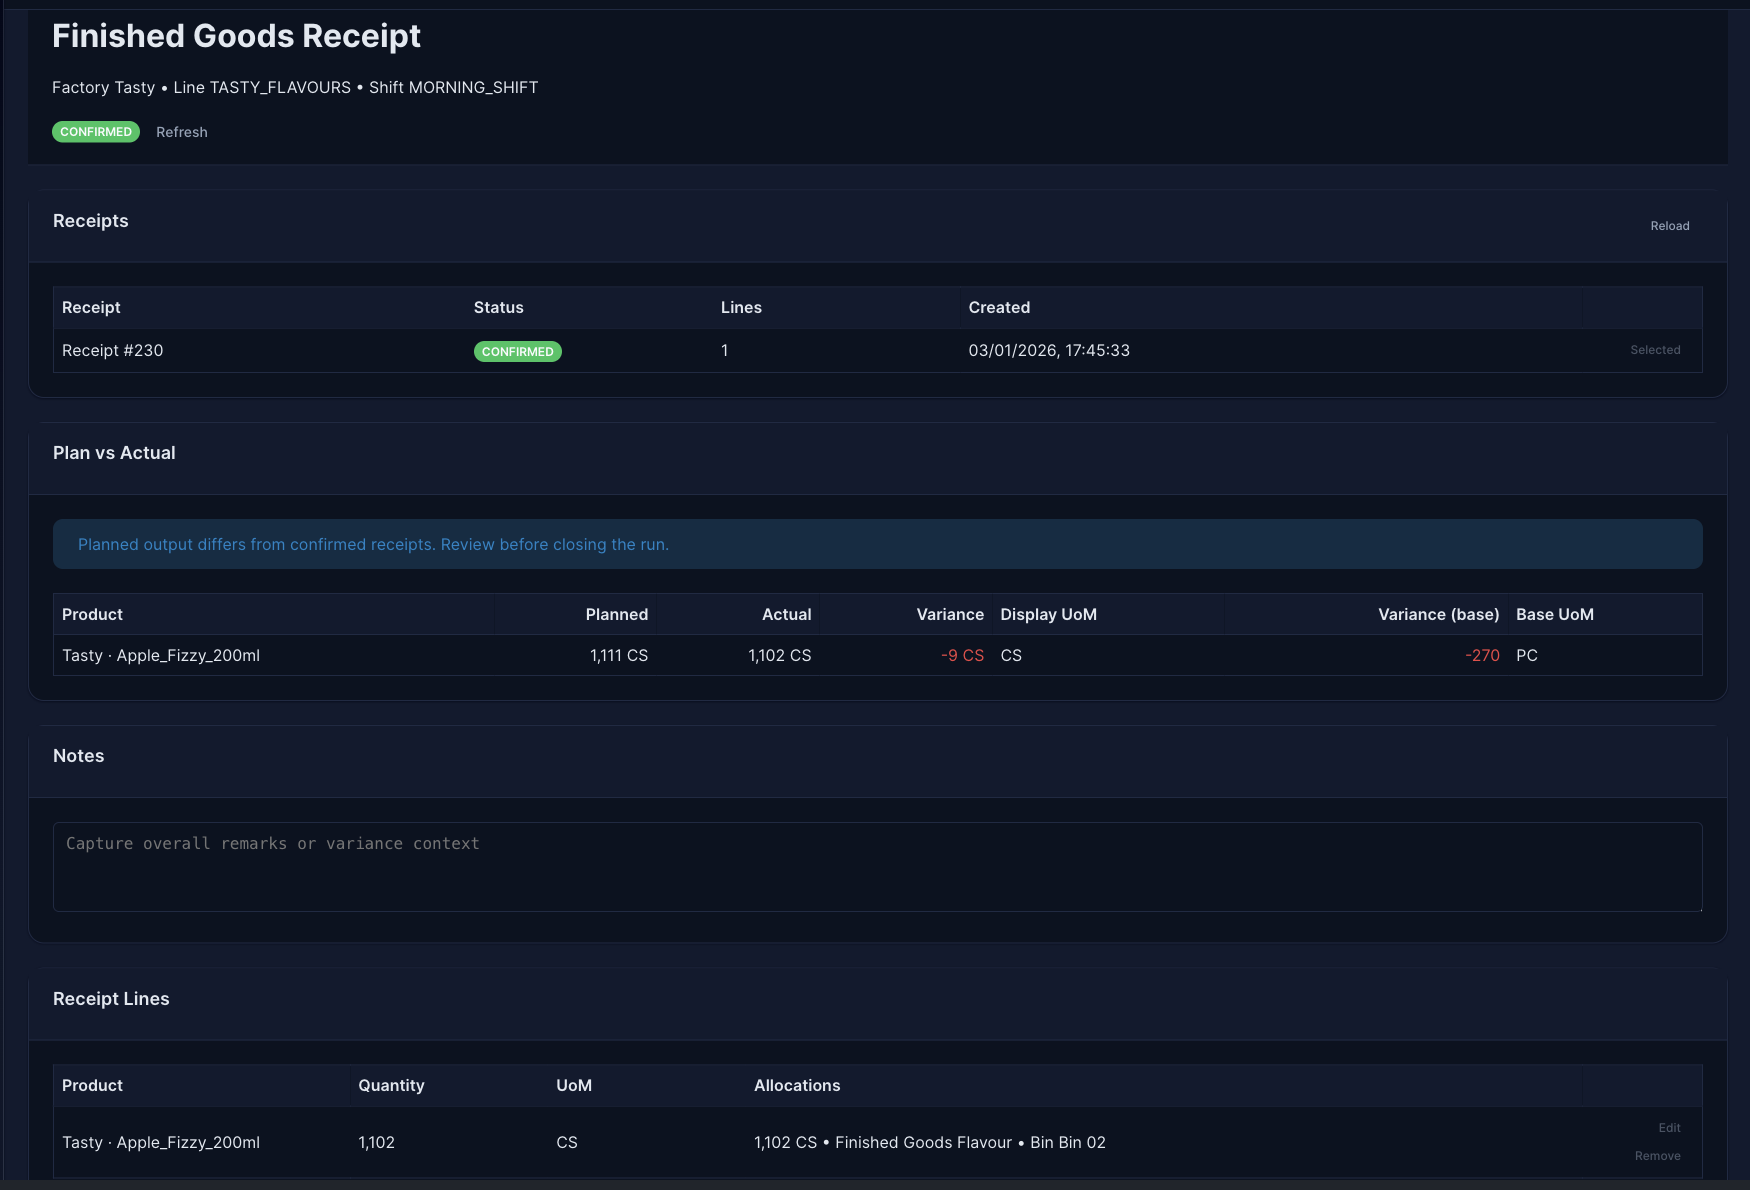Type in the Notes remarks text area
Image resolution: width=1750 pixels, height=1190 pixels.
tap(877, 866)
